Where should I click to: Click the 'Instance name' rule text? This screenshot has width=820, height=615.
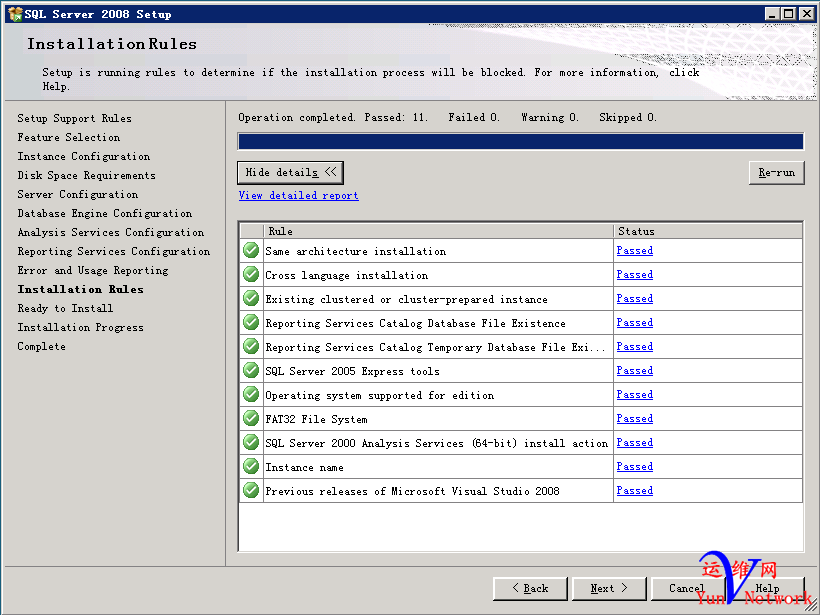[x=304, y=468]
